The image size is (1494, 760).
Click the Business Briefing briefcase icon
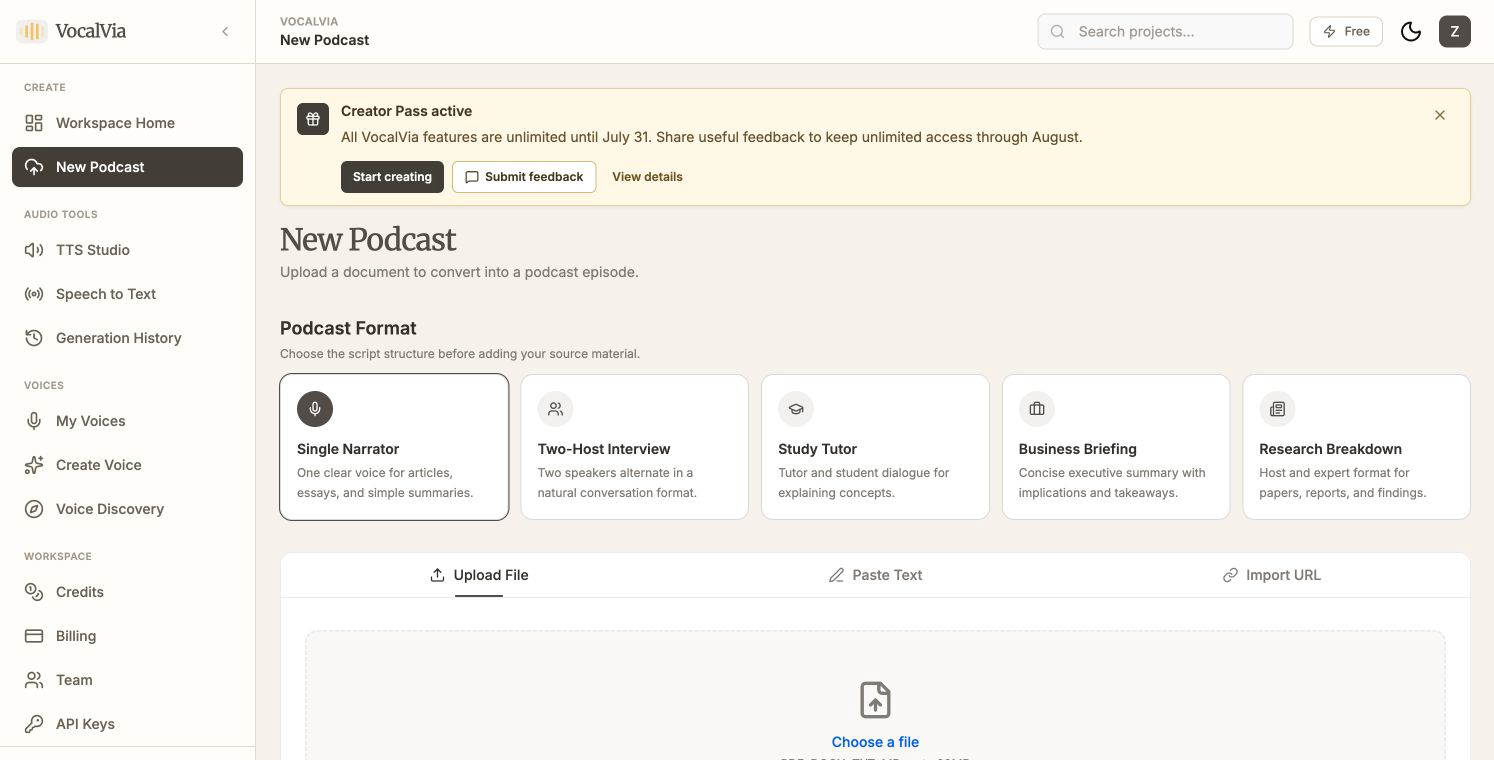(1037, 409)
